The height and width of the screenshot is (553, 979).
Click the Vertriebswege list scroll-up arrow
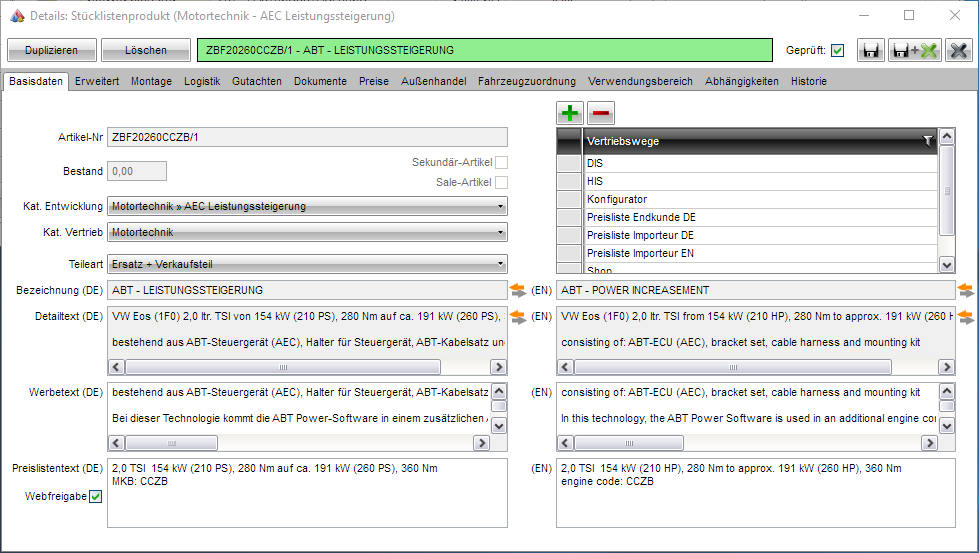click(x=947, y=136)
